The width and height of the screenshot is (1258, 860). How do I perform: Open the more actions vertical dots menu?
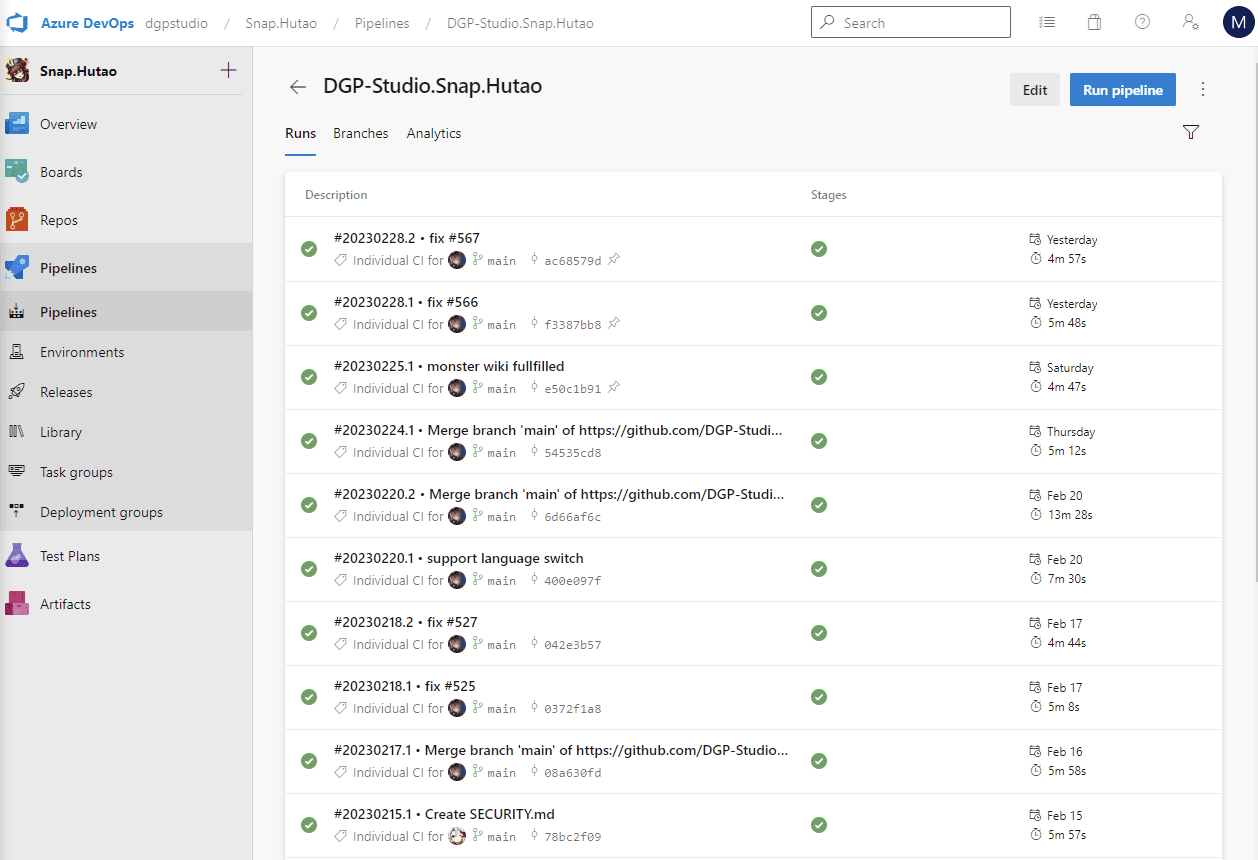point(1203,89)
